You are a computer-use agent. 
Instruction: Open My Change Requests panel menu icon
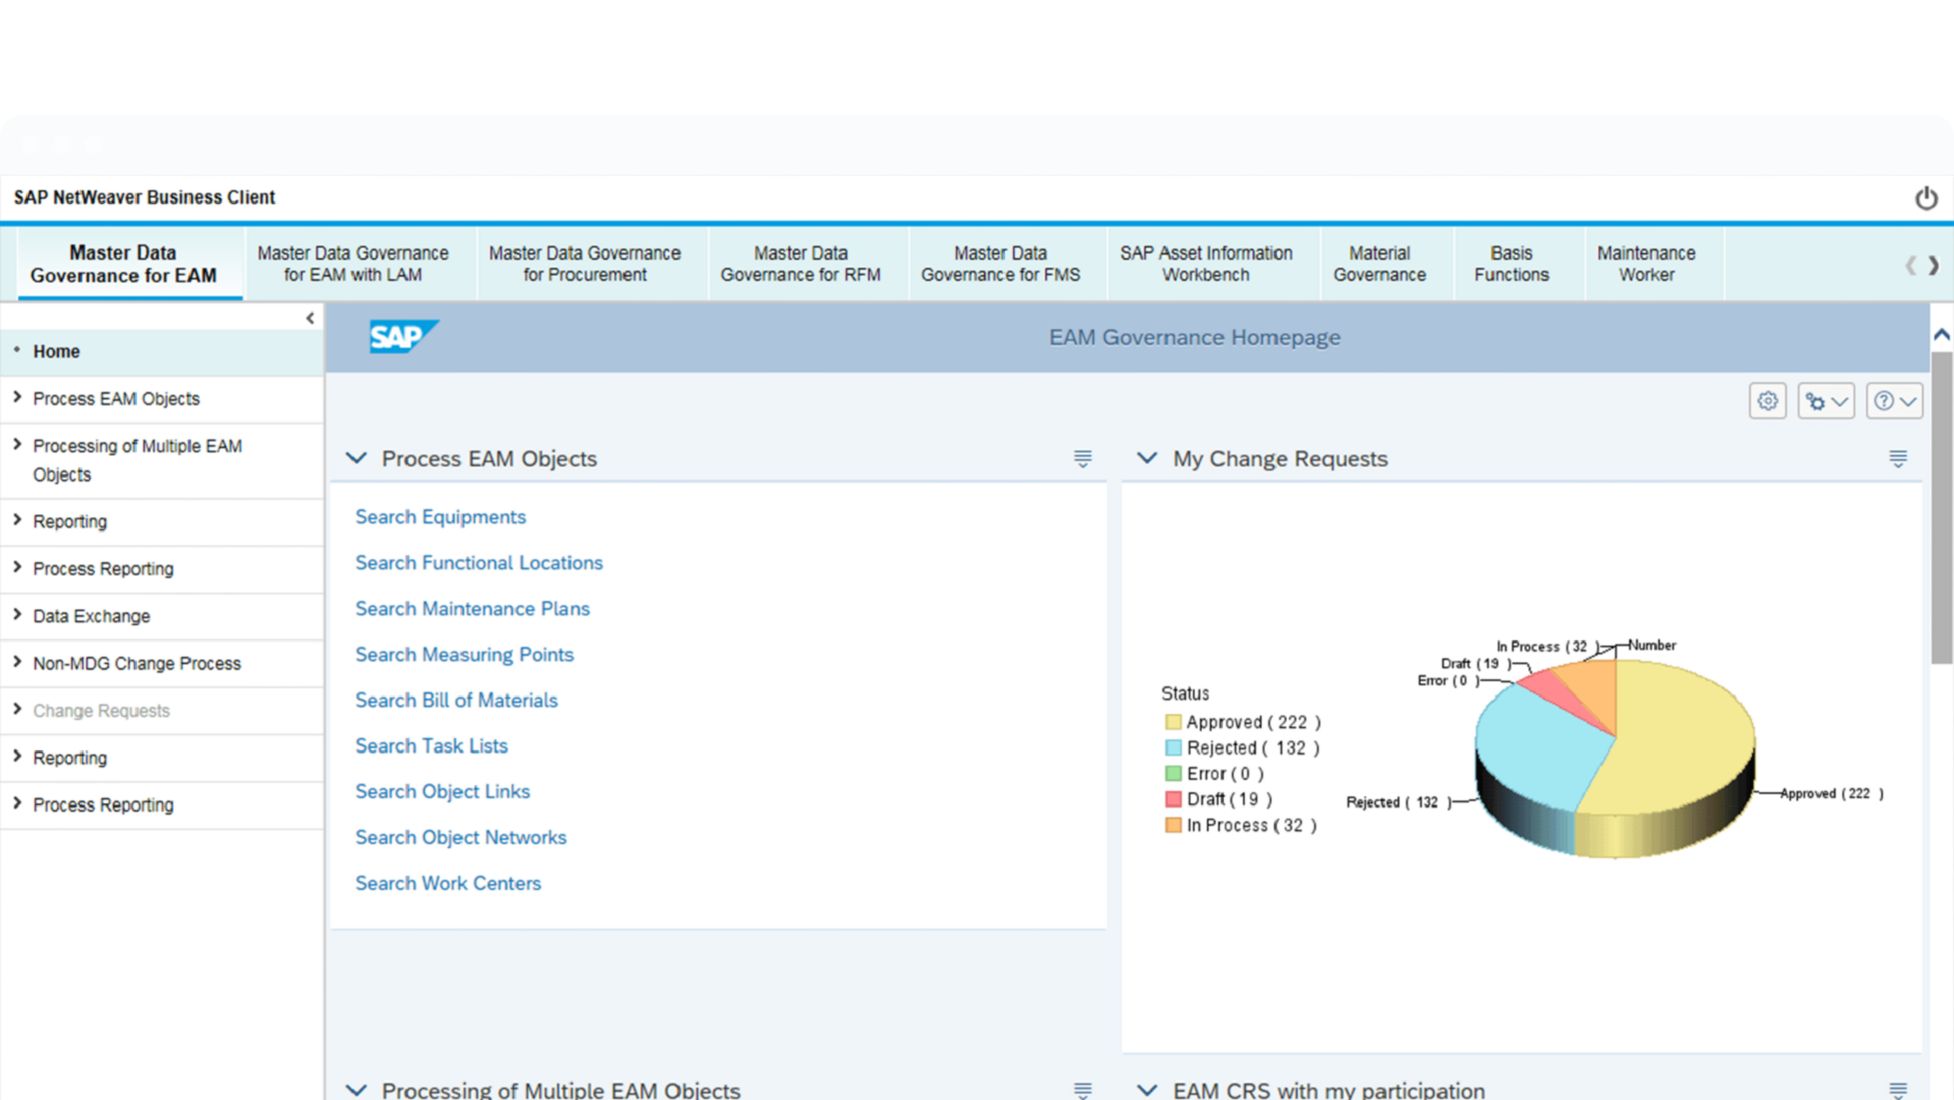coord(1897,459)
